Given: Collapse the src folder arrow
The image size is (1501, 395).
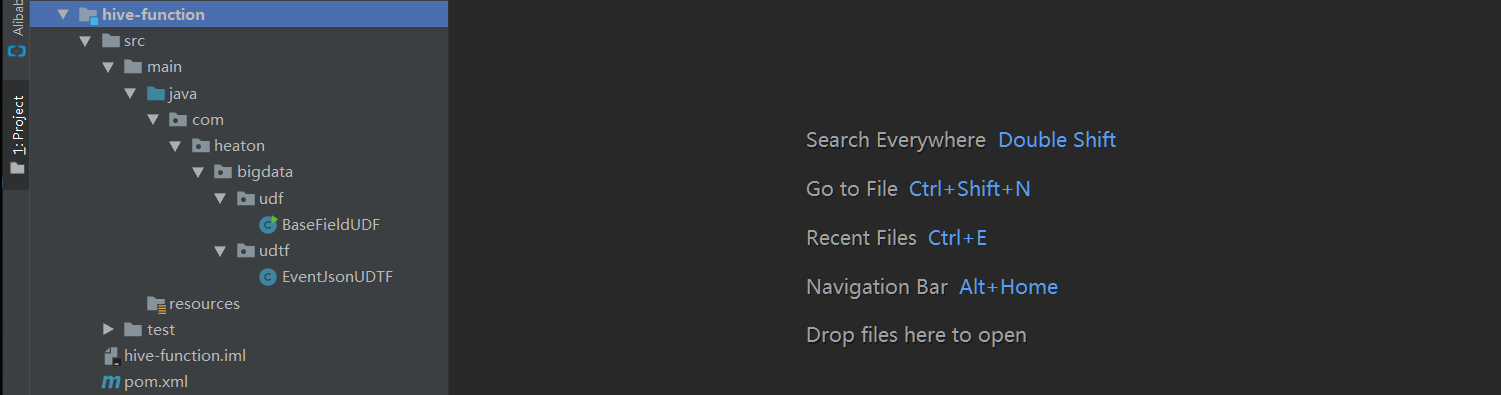Looking at the screenshot, I should point(86,42).
